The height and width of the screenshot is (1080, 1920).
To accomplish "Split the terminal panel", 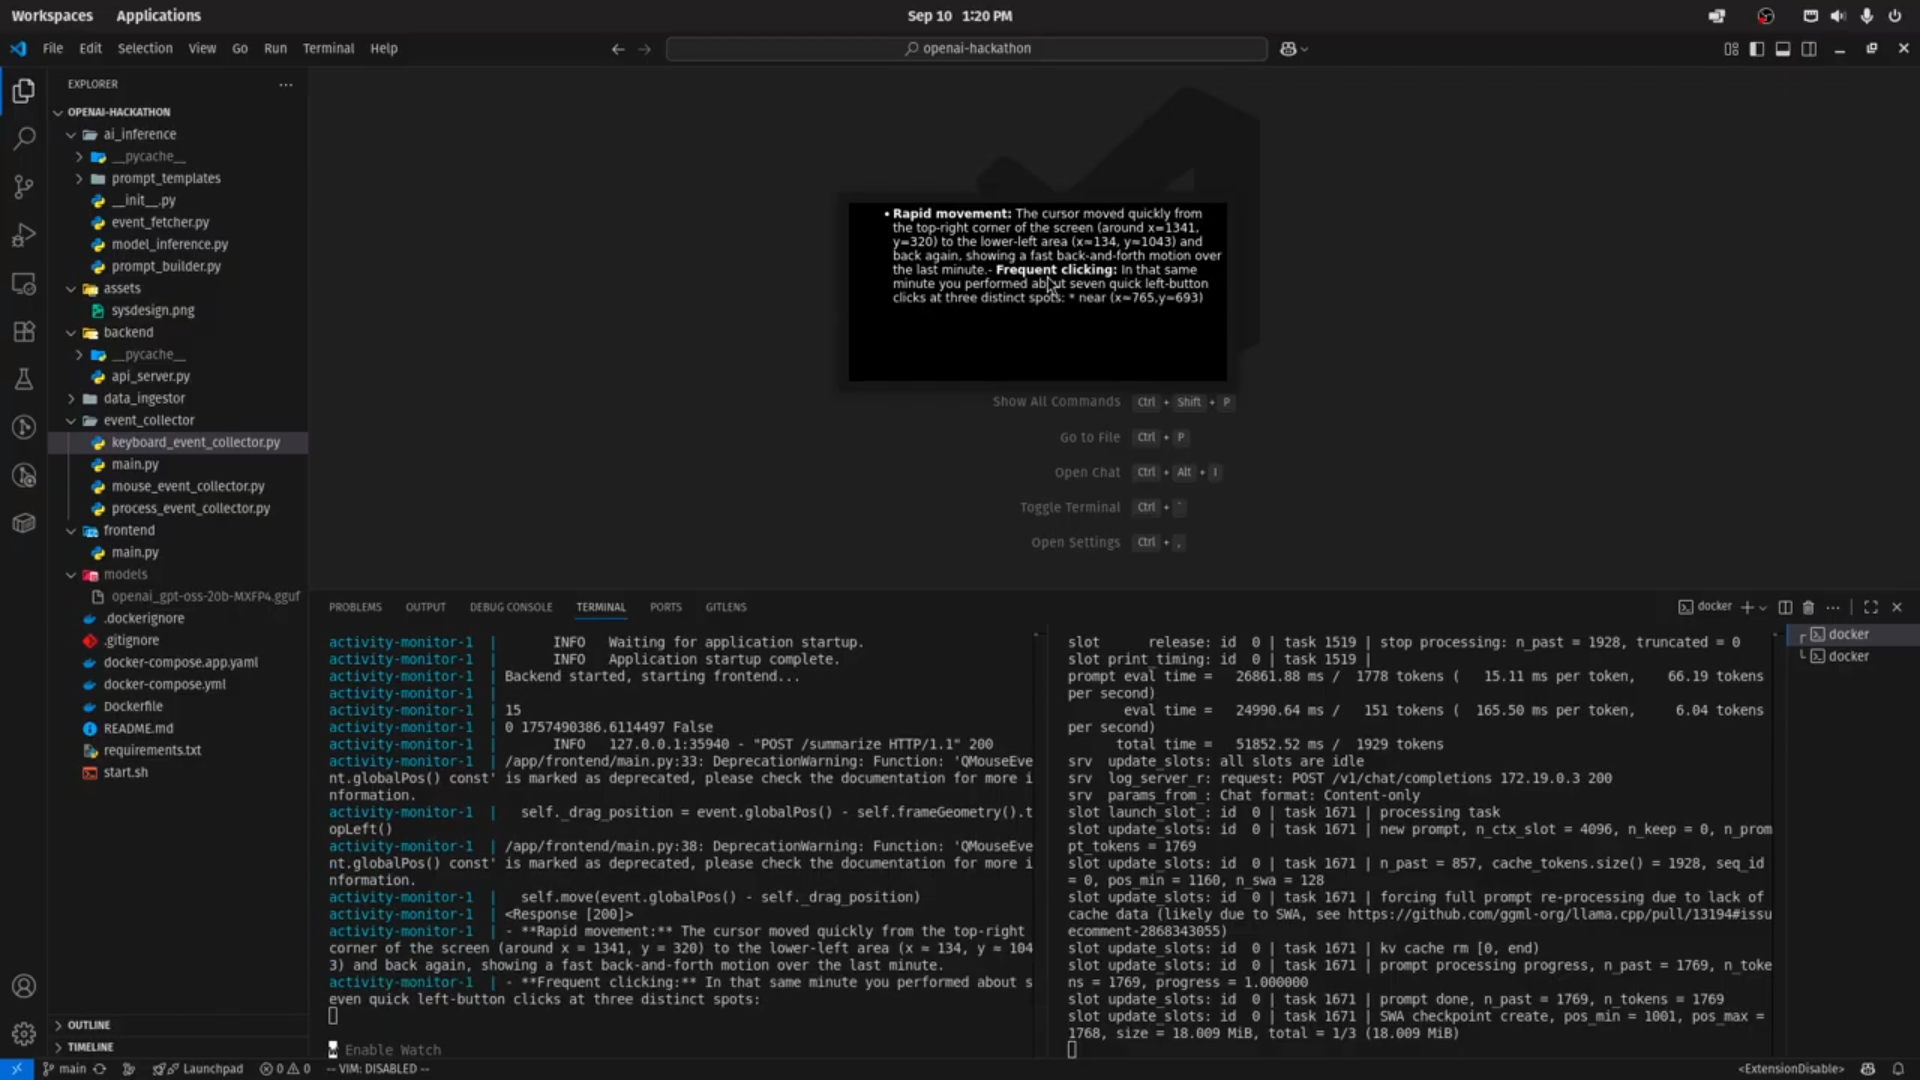I will click(x=1785, y=607).
